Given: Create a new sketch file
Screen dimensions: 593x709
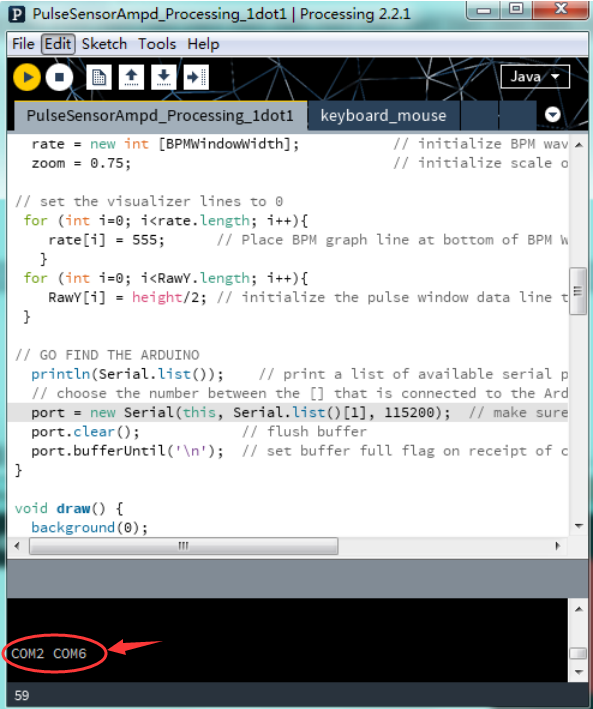Looking at the screenshot, I should tap(99, 77).
